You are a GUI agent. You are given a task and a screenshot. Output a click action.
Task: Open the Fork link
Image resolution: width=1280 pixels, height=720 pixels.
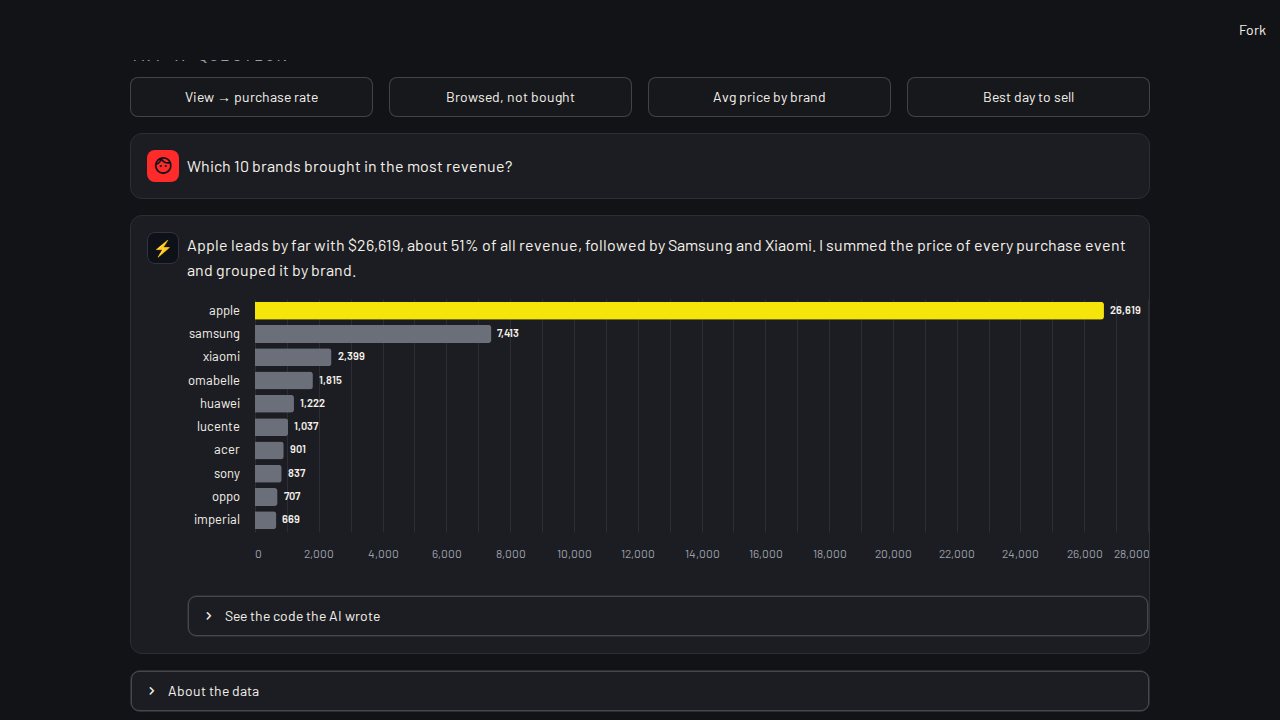pyautogui.click(x=1252, y=30)
